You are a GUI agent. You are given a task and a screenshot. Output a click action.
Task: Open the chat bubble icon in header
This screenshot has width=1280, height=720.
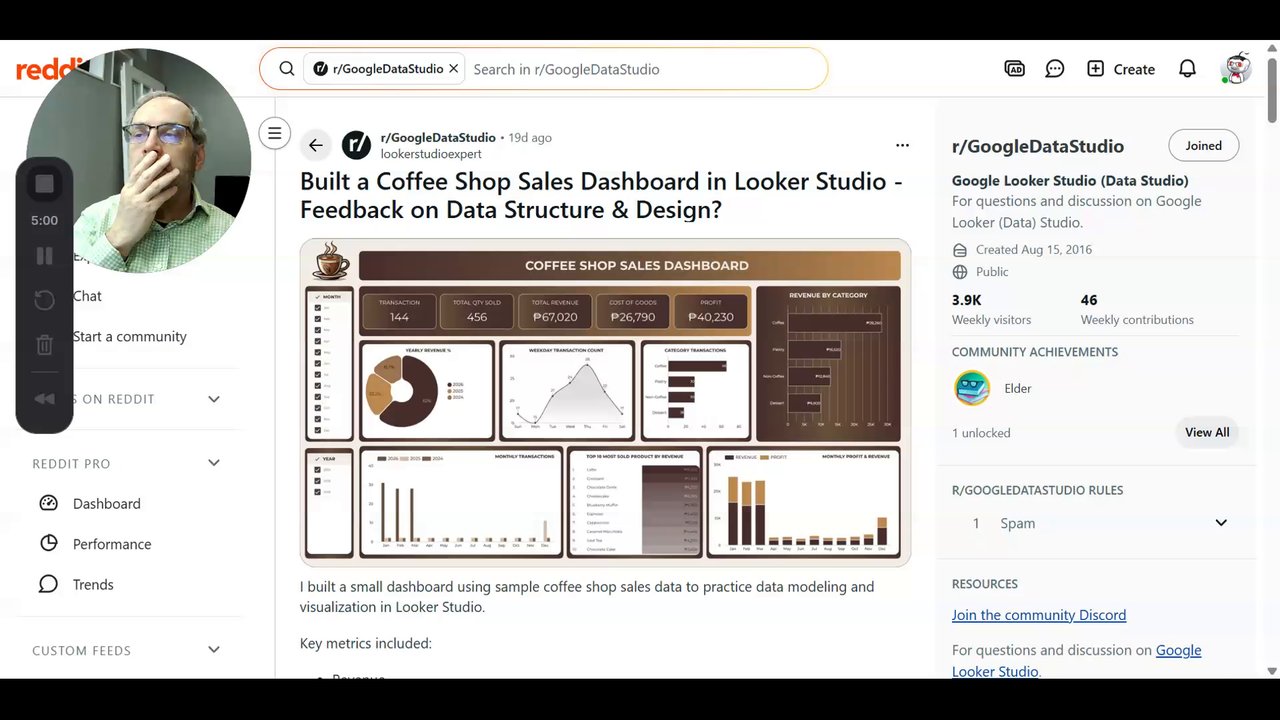point(1055,69)
